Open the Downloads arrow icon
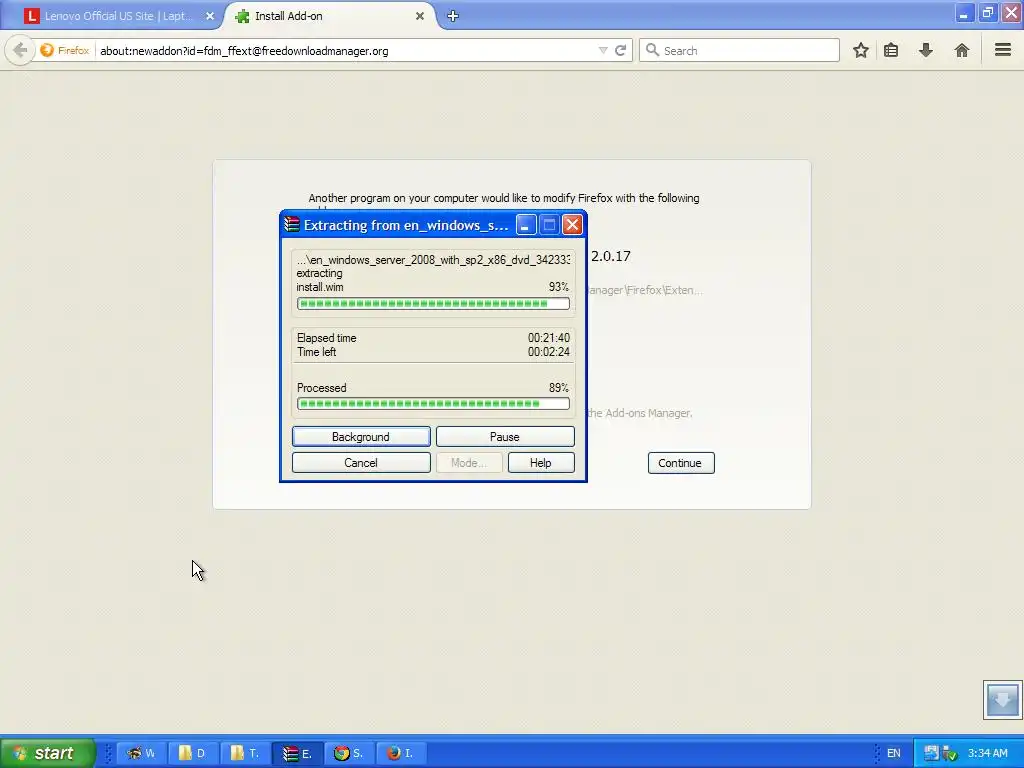Viewport: 1024px width, 768px height. click(x=926, y=50)
